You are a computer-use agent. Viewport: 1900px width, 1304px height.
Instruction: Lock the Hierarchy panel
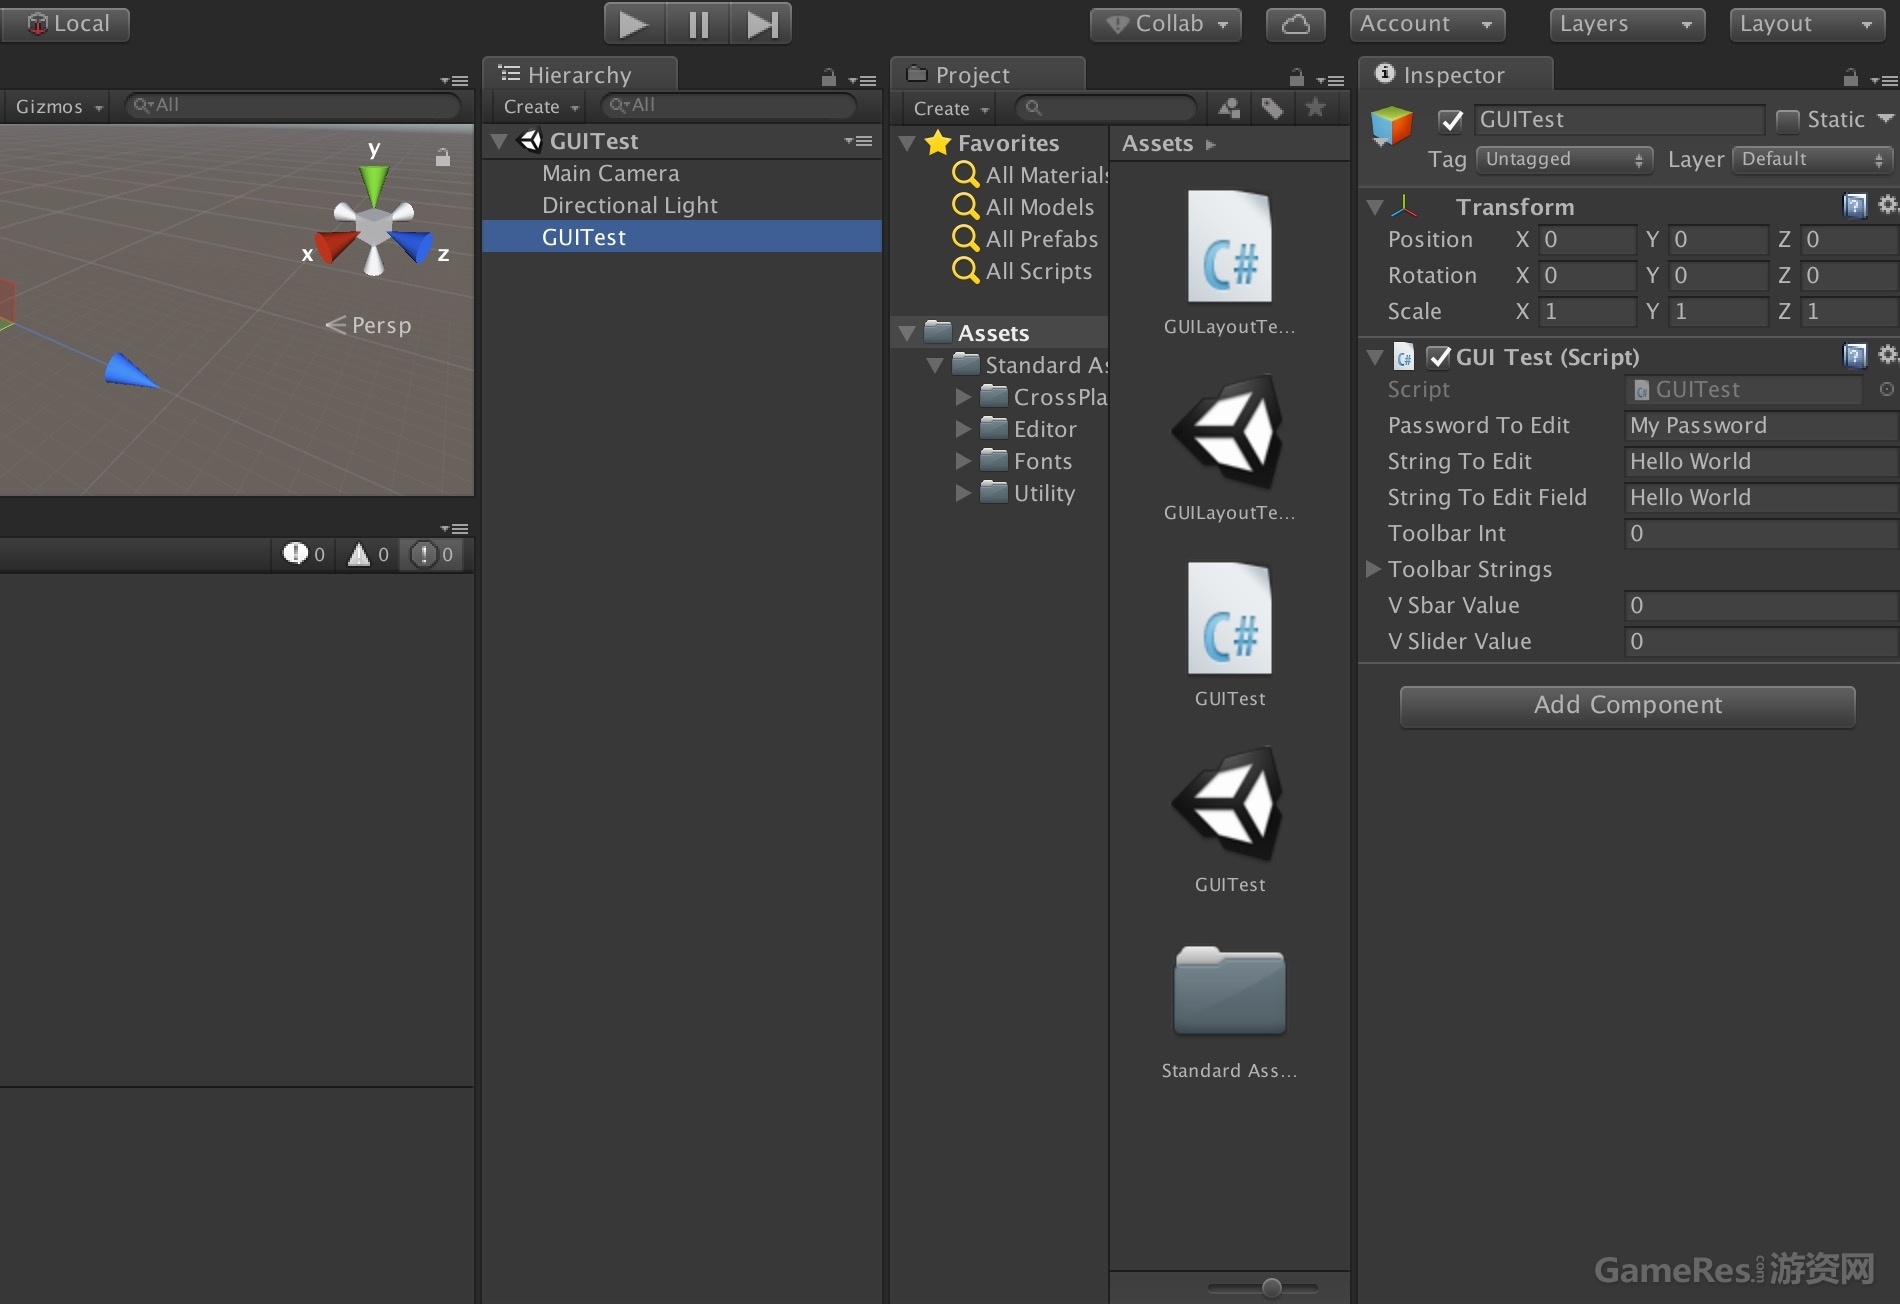[828, 77]
